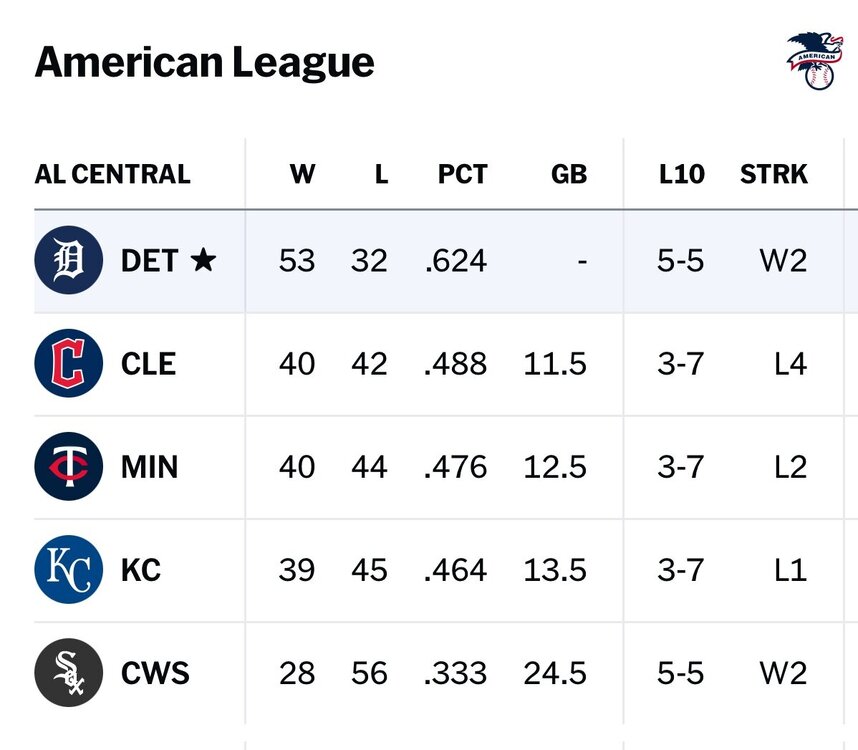Click the Chicago White Sox logo
858x750 pixels.
[x=68, y=672]
